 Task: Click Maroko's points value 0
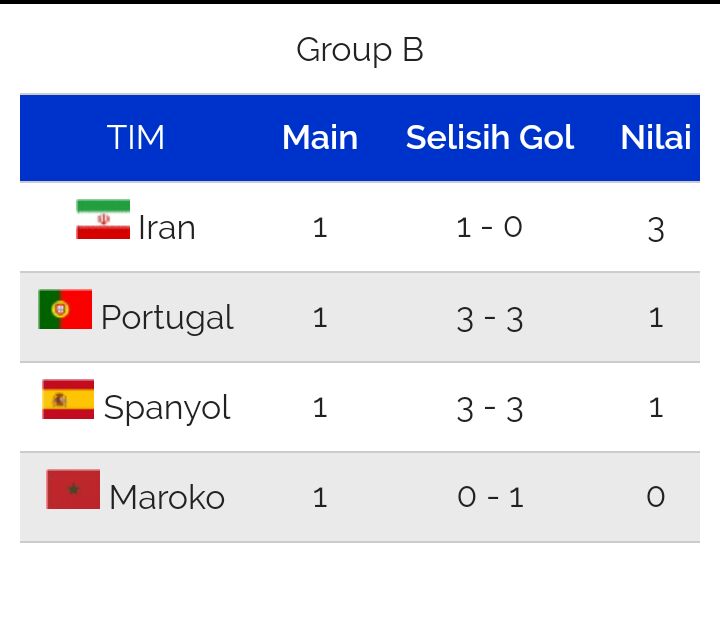[656, 497]
